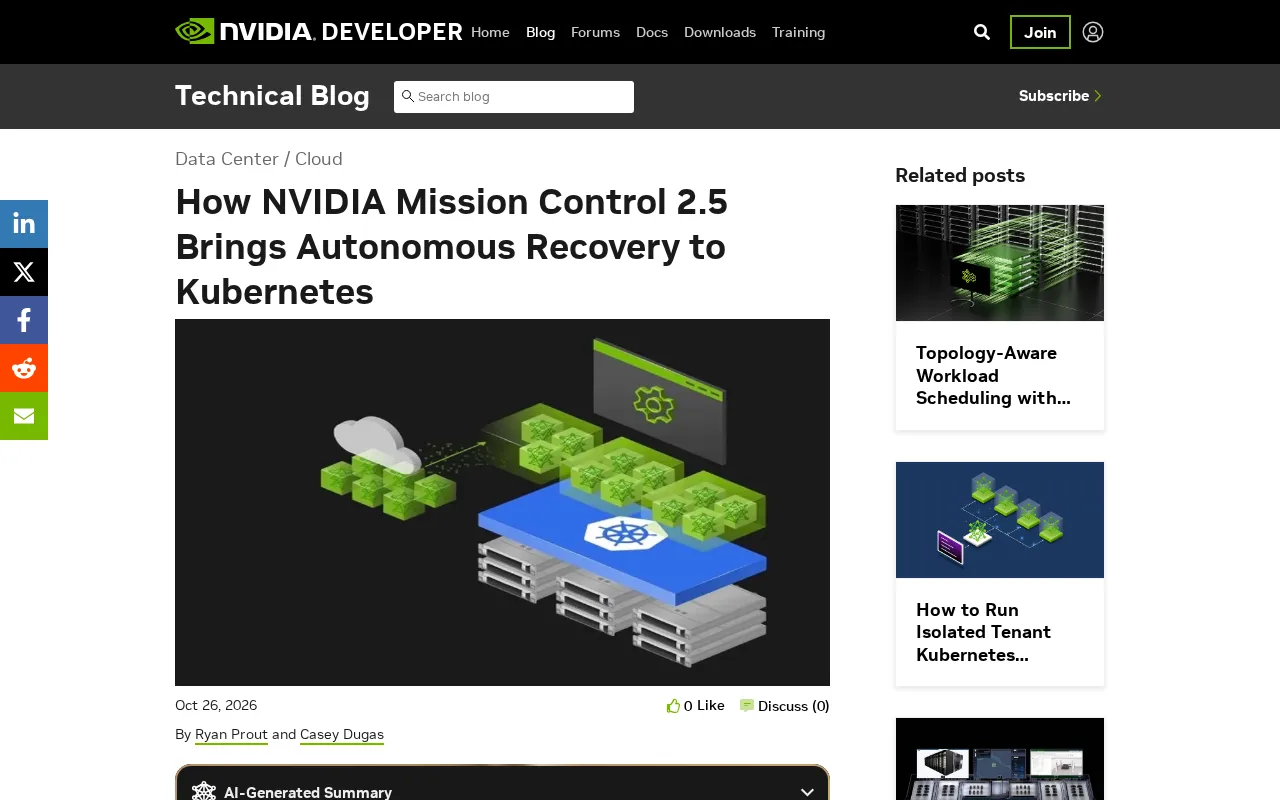
Task: Share the article on Facebook
Action: 24,320
